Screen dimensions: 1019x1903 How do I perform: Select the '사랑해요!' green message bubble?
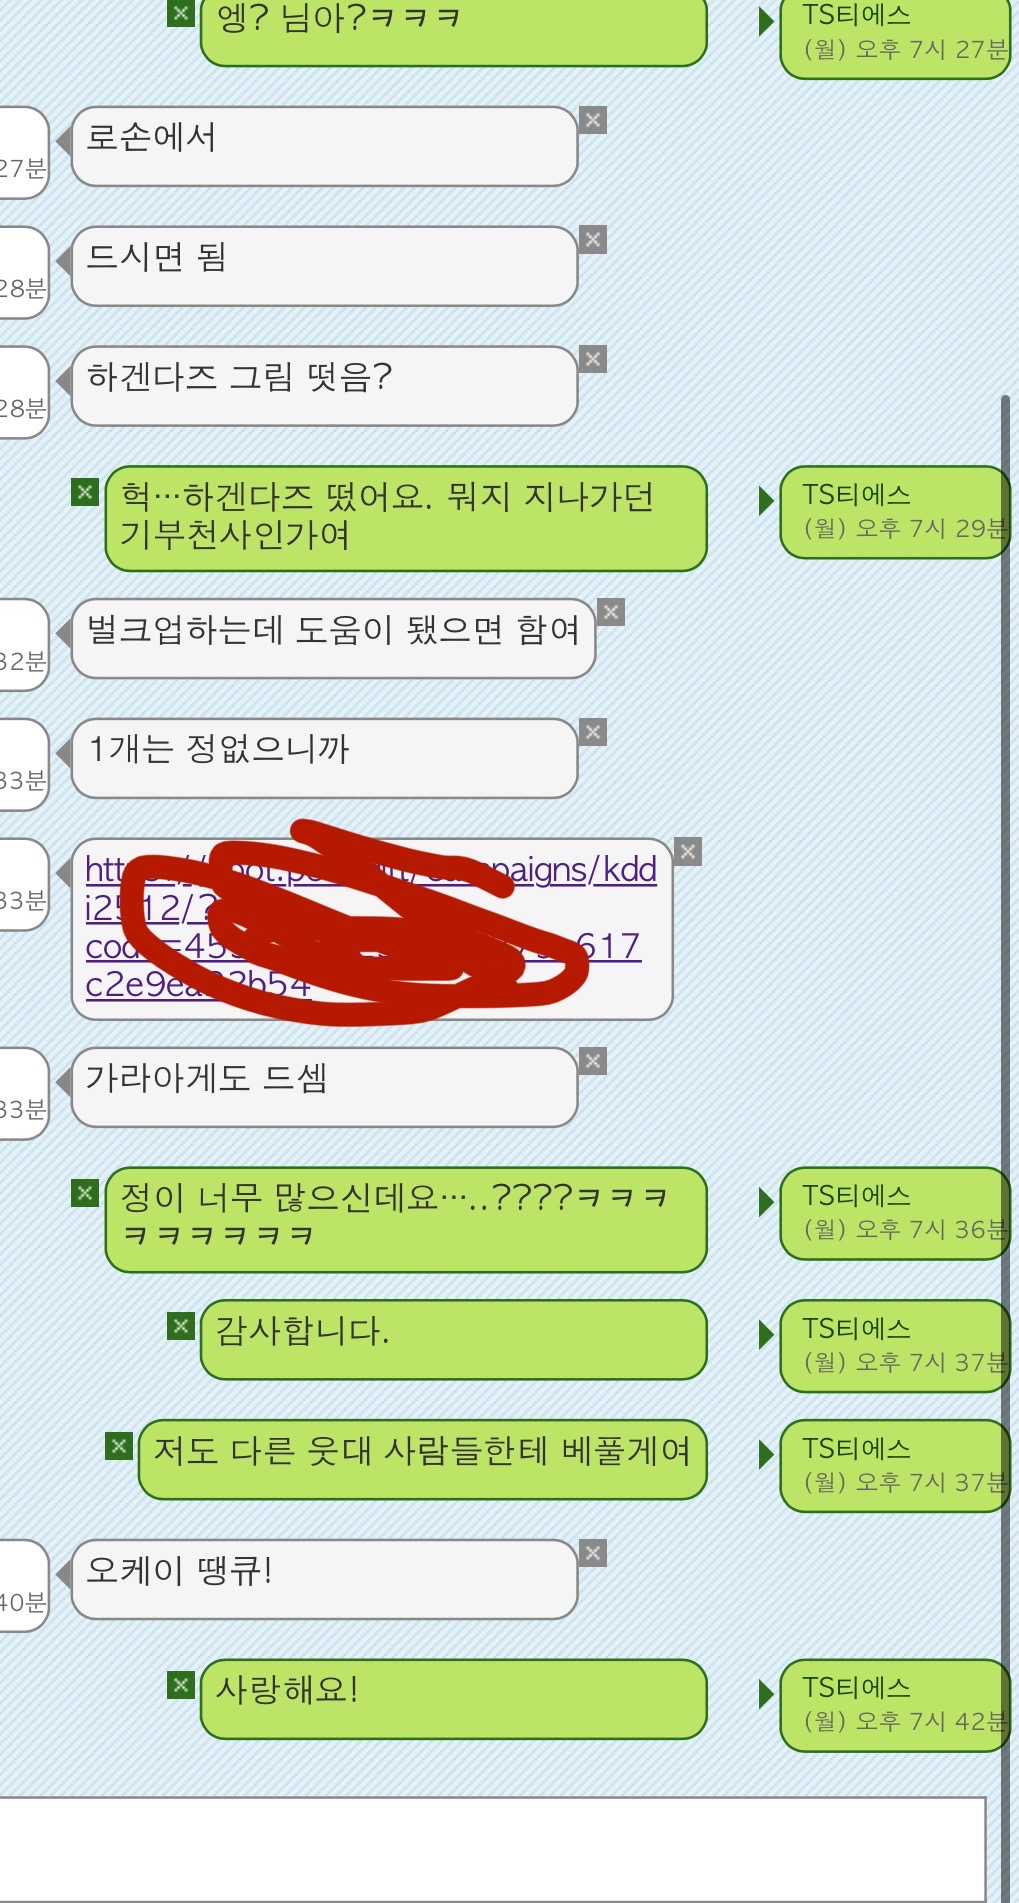[x=454, y=1699]
